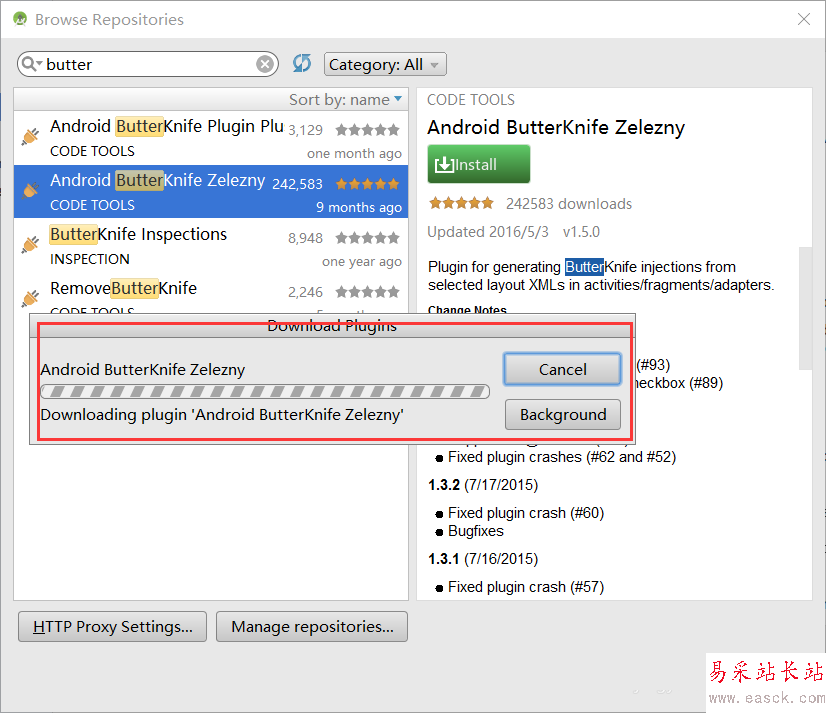Click the Updated 2016/5/3 text
The image size is (826, 713).
[488, 232]
